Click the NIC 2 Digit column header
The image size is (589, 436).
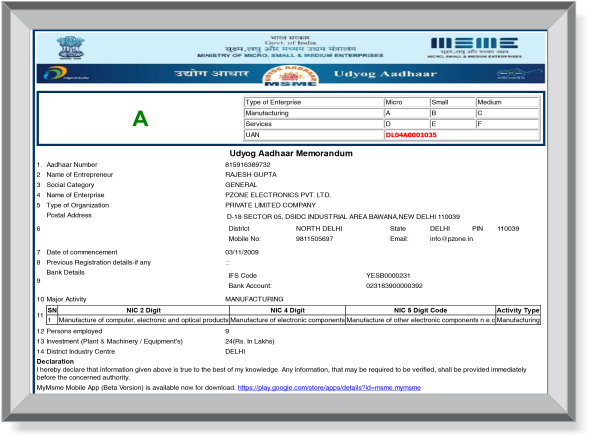[143, 310]
